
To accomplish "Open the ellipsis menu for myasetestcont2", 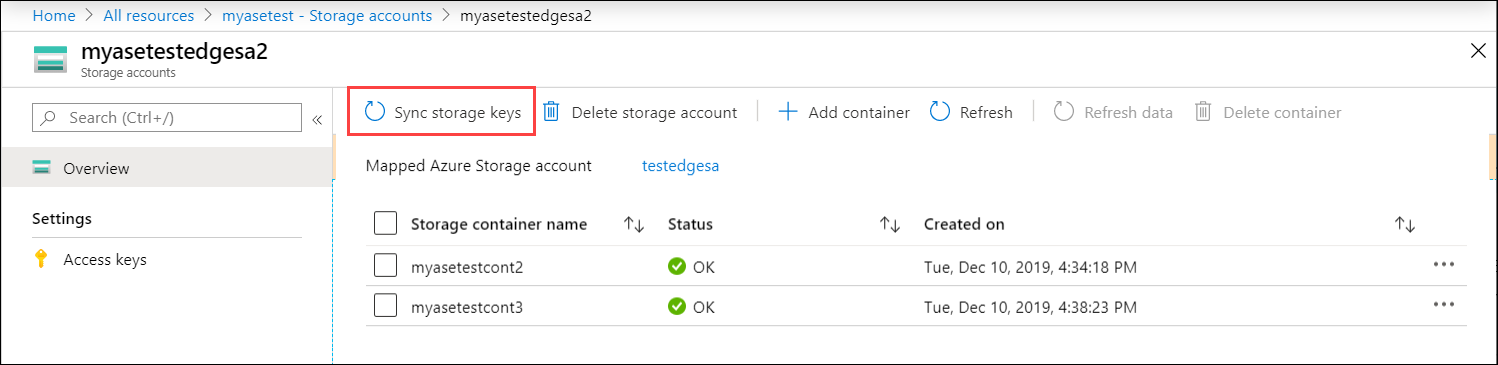I will (x=1443, y=265).
